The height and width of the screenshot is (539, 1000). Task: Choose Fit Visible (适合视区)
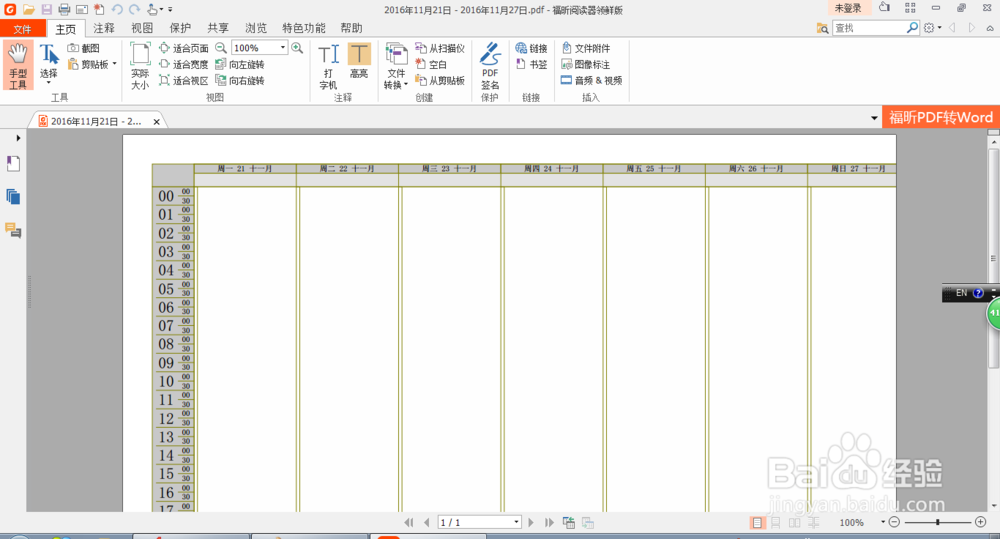click(x=184, y=80)
